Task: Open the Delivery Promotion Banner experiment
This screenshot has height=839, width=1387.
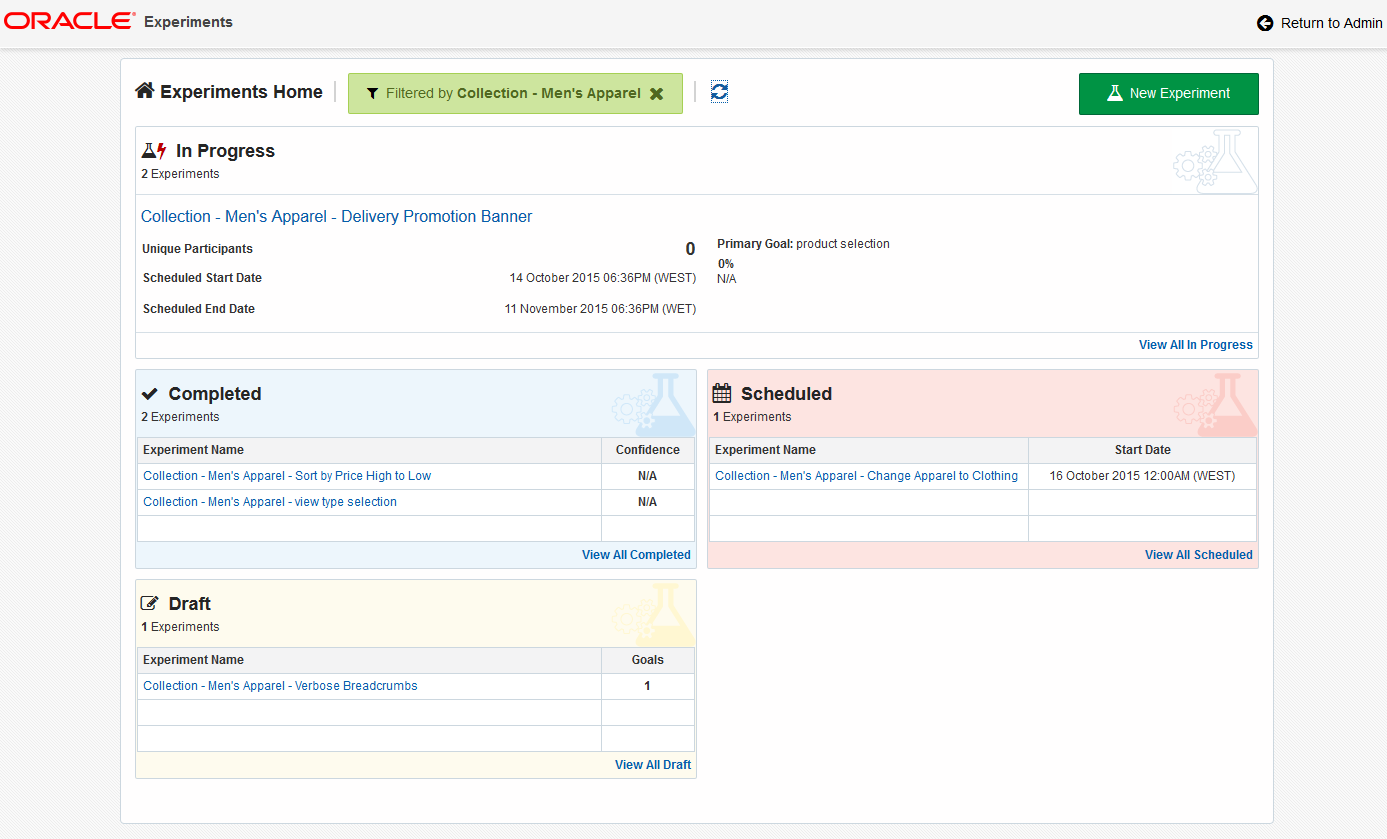Action: click(x=336, y=217)
